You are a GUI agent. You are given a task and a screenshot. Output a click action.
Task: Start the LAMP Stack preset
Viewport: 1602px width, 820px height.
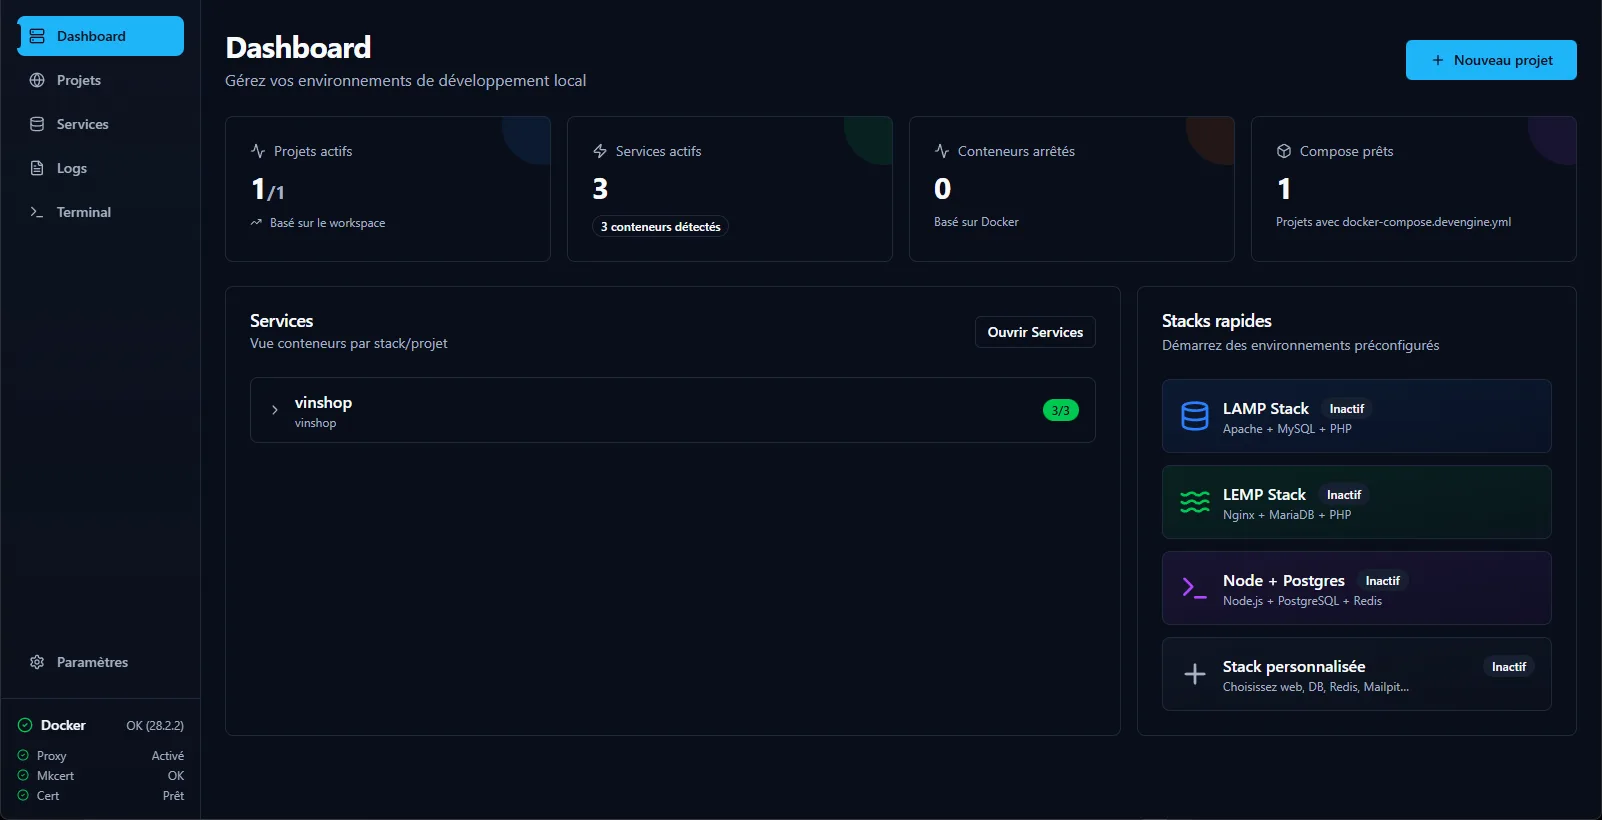click(x=1357, y=416)
